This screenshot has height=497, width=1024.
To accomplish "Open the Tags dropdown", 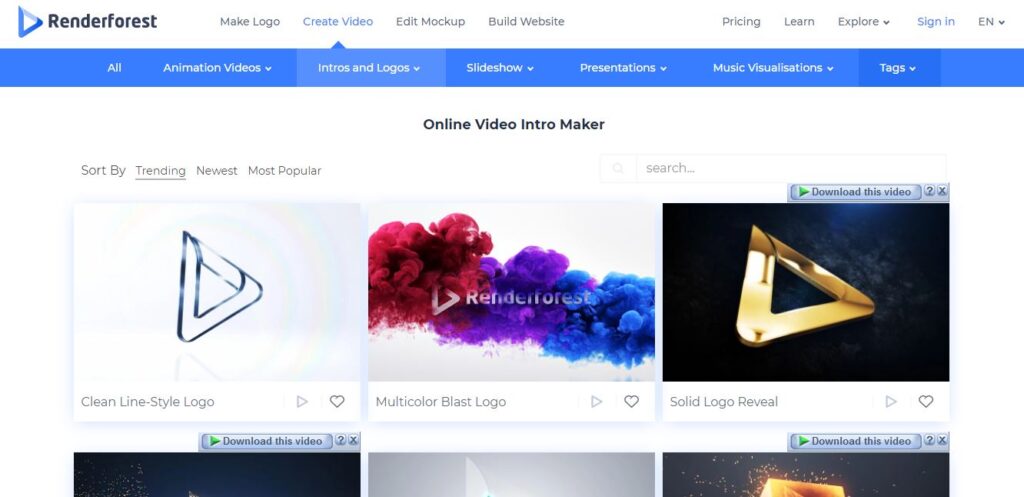I will pyautogui.click(x=898, y=68).
